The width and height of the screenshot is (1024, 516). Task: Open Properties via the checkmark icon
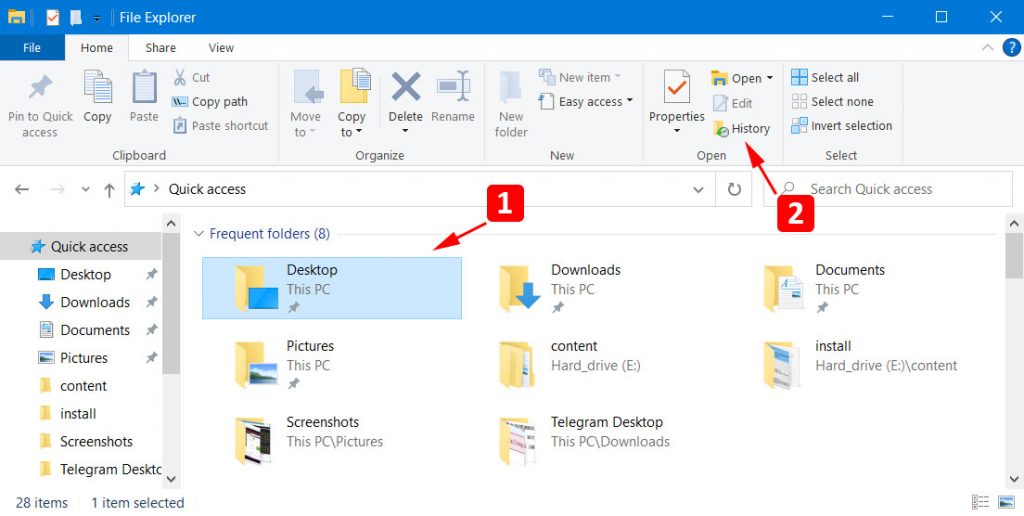tap(677, 88)
